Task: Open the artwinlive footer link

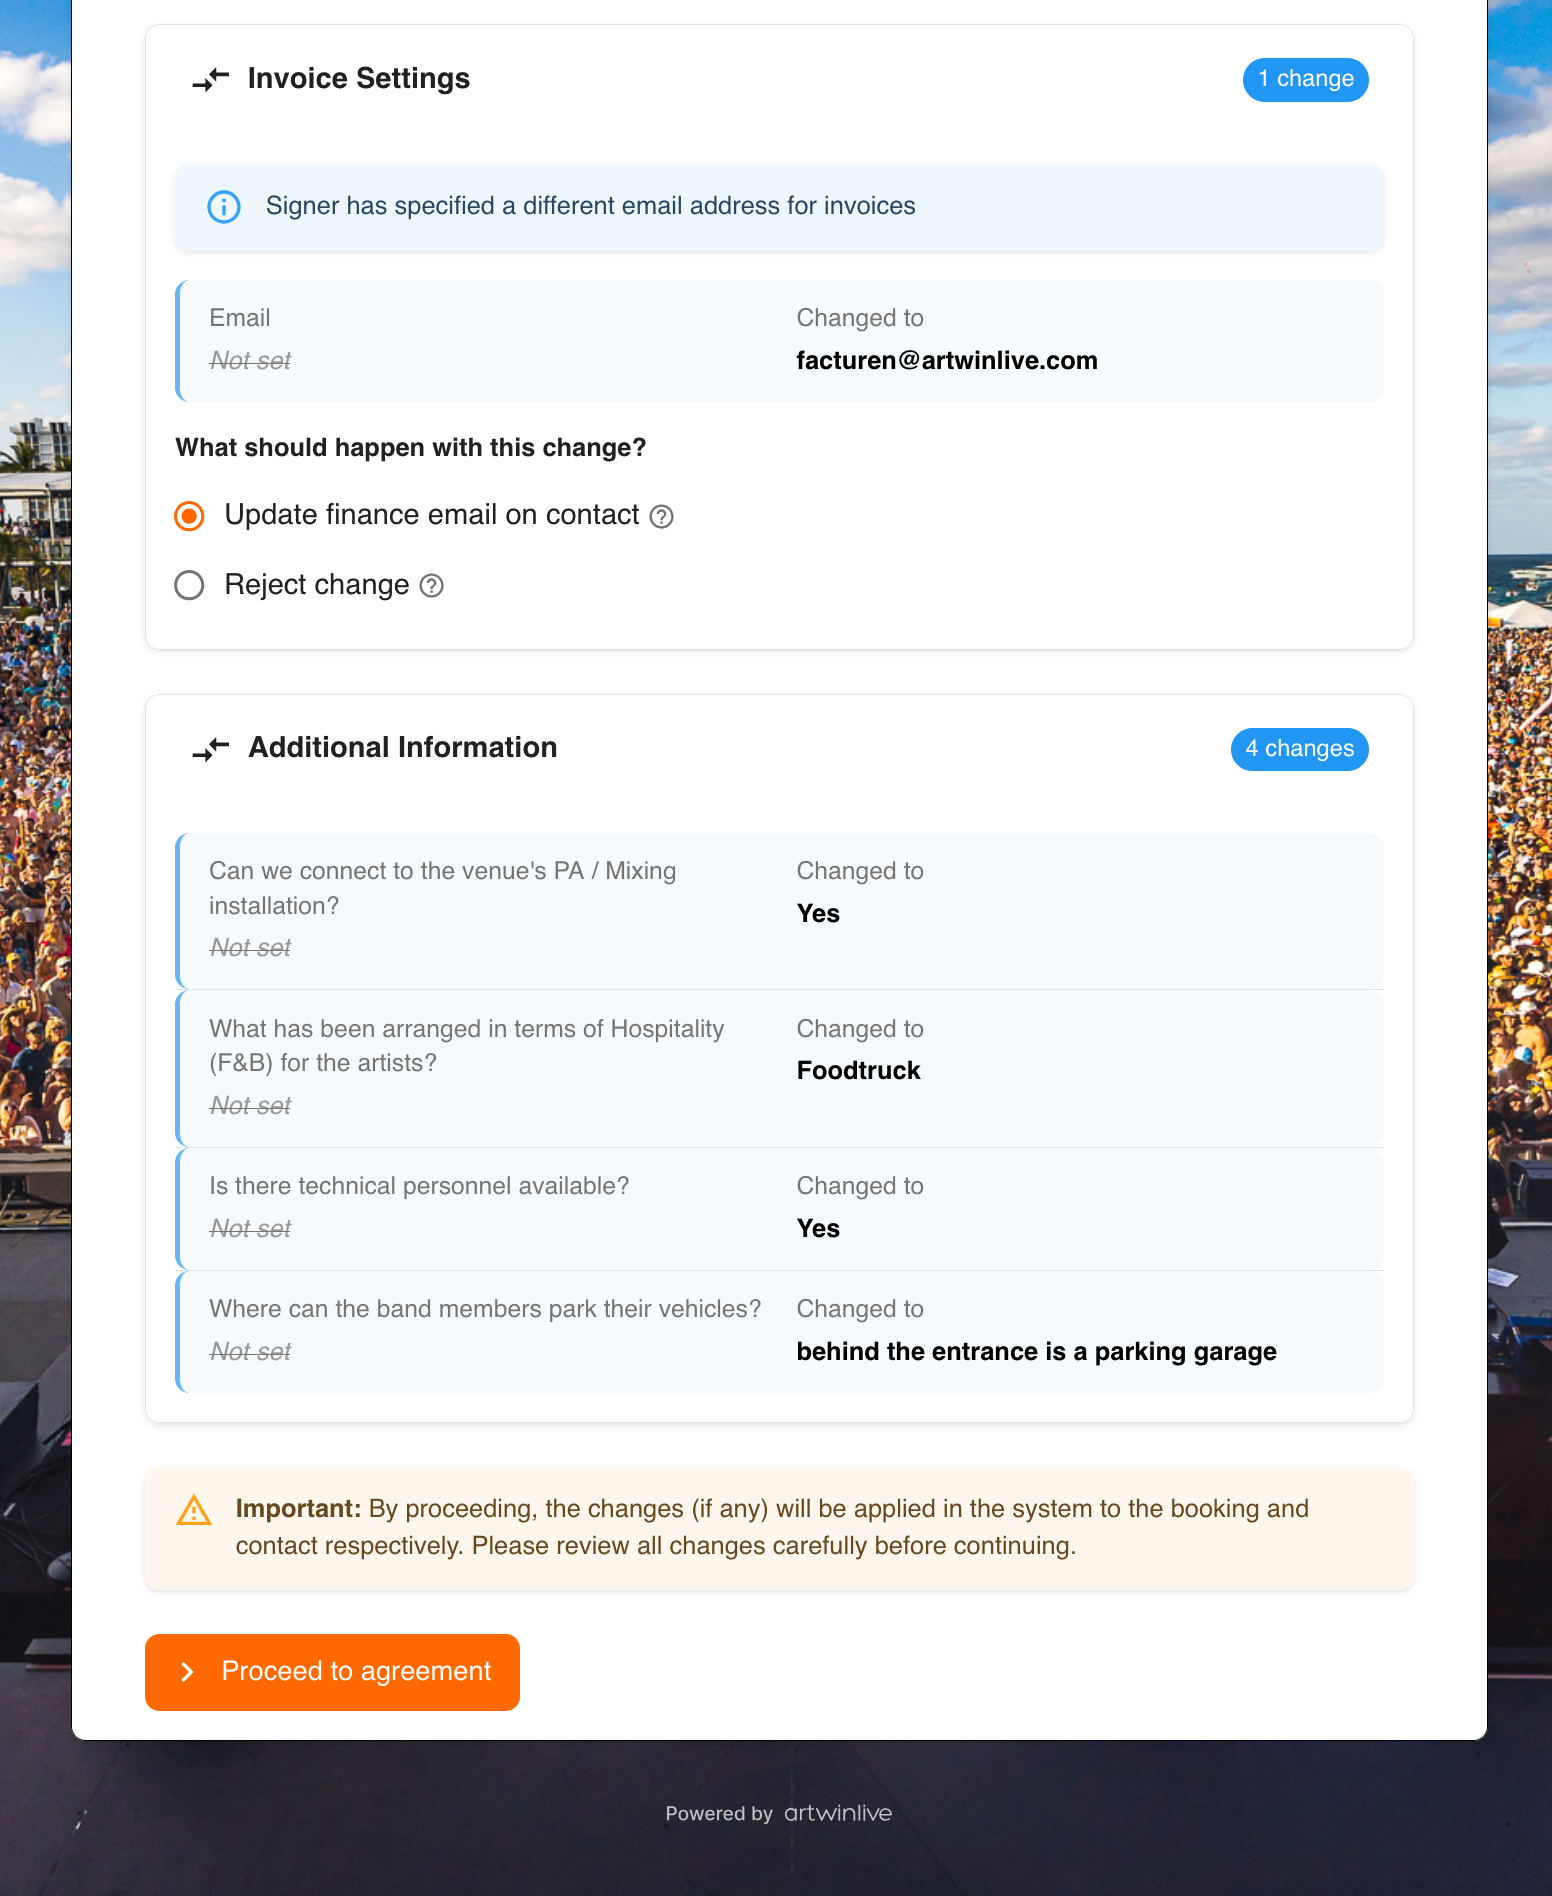Action: click(837, 1813)
